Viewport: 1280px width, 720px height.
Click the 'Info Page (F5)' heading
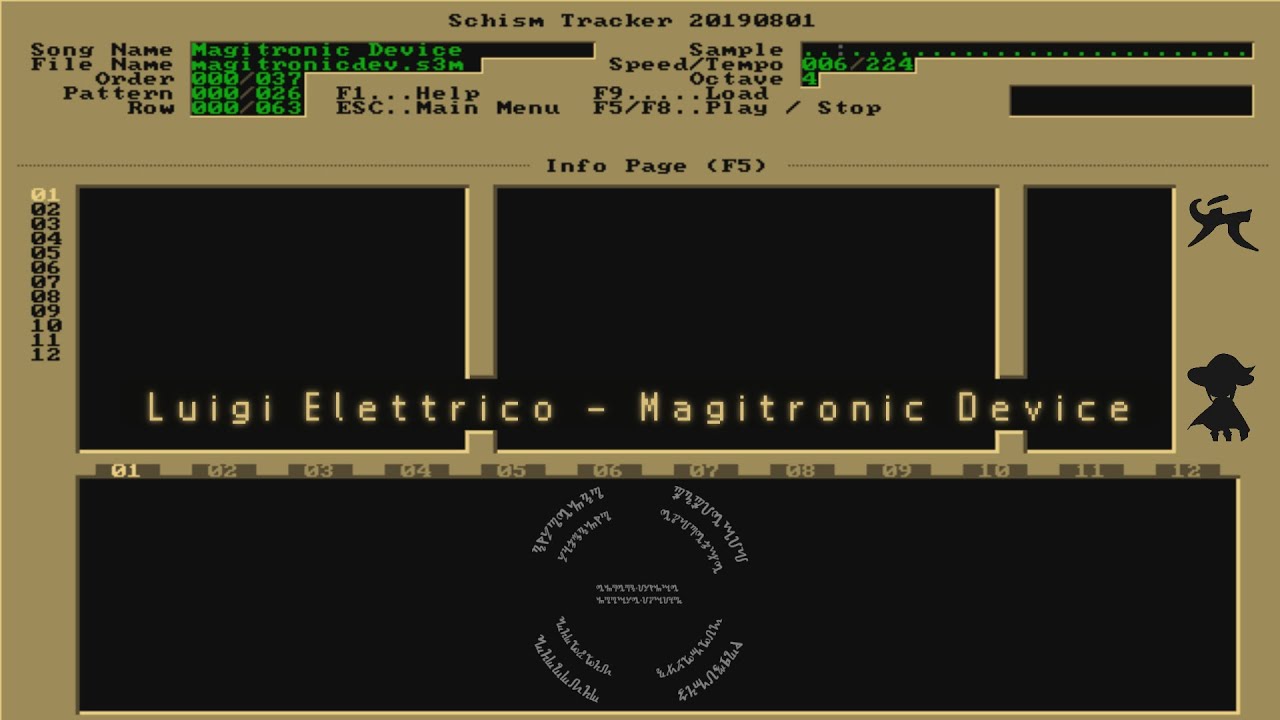click(656, 166)
